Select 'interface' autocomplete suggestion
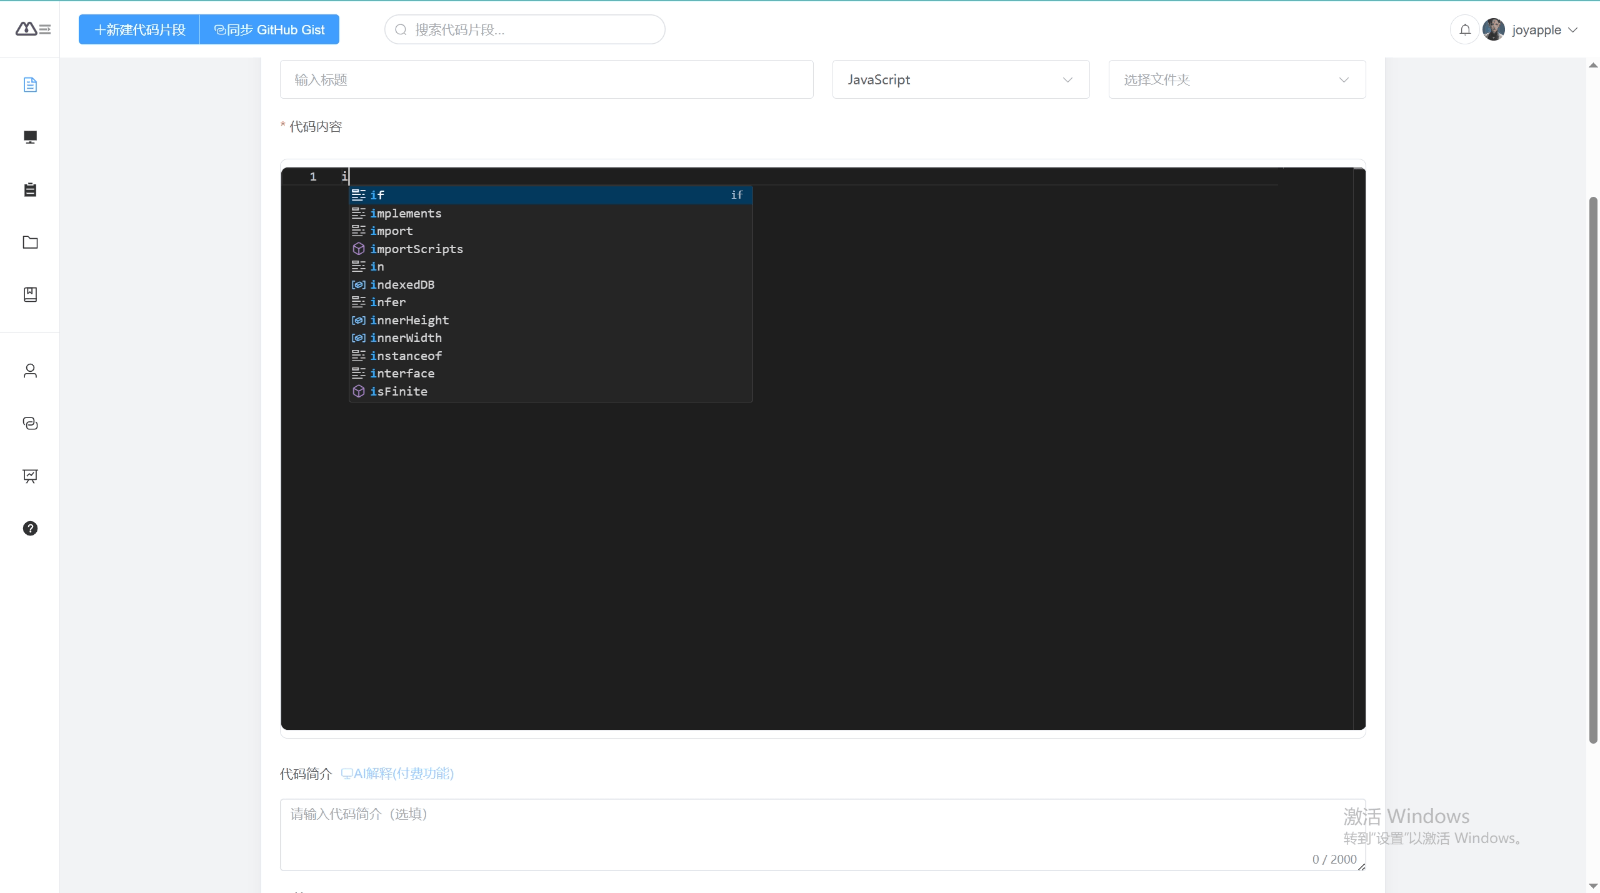Viewport: 1600px width, 893px height. (x=550, y=374)
